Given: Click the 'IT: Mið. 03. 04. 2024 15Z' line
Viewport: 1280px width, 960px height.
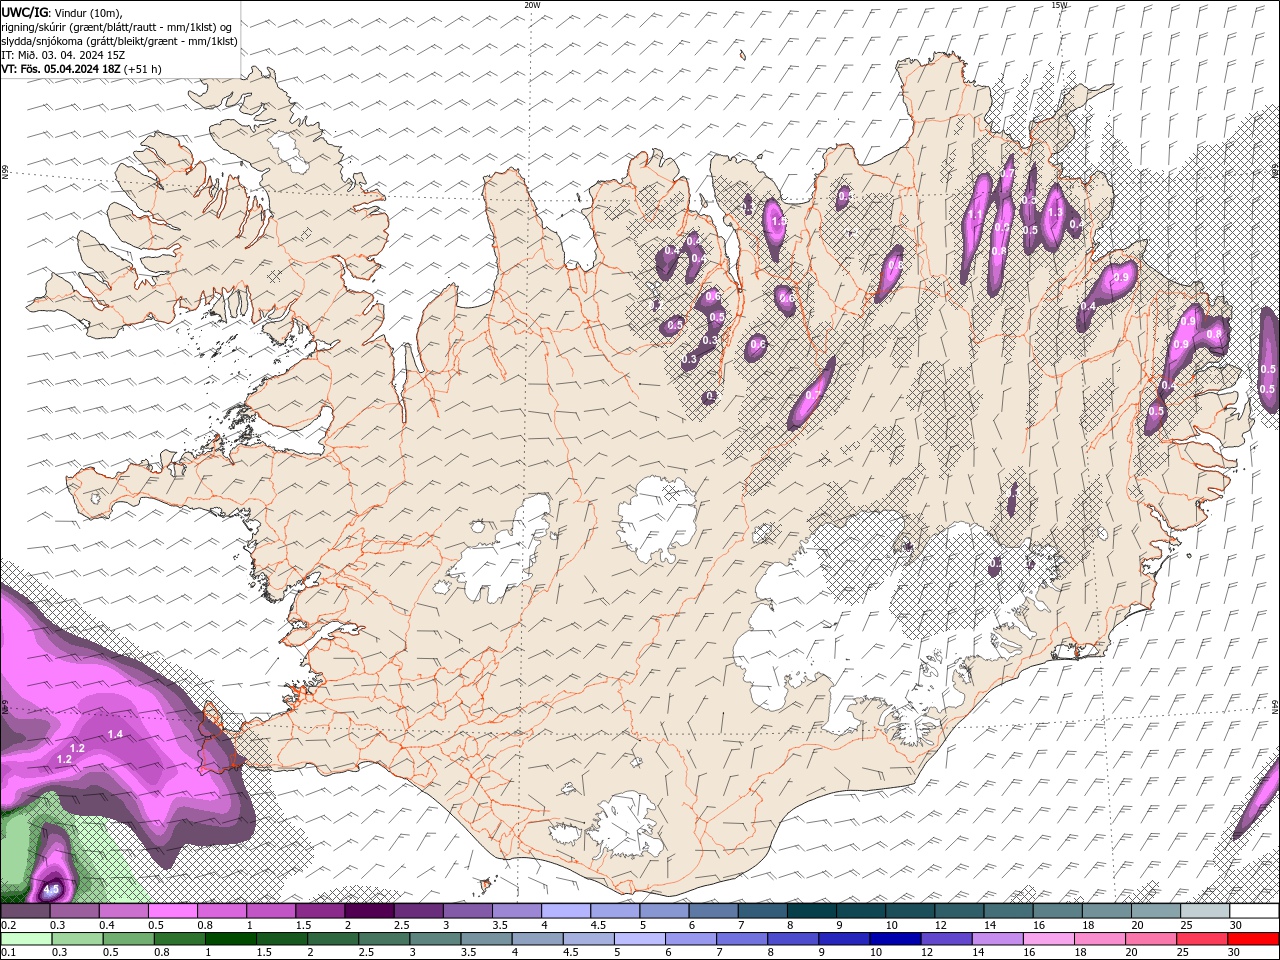Looking at the screenshot, I should (x=63, y=55).
